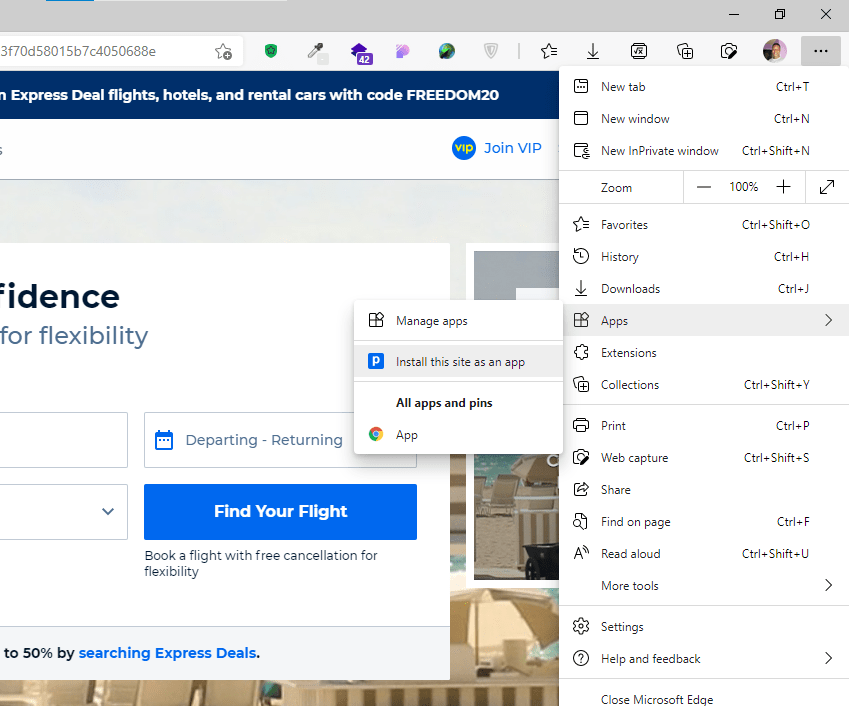Click the gray shield extension icon
Viewport: 849px width, 706px height.
pyautogui.click(x=491, y=51)
